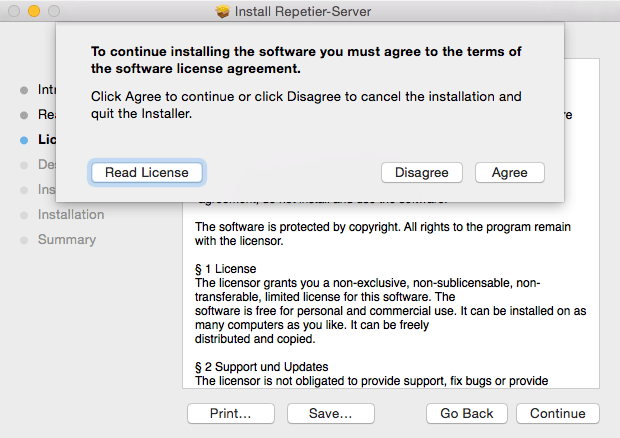Image resolution: width=620 pixels, height=438 pixels.
Task: Click the Agree button
Action: click(509, 172)
